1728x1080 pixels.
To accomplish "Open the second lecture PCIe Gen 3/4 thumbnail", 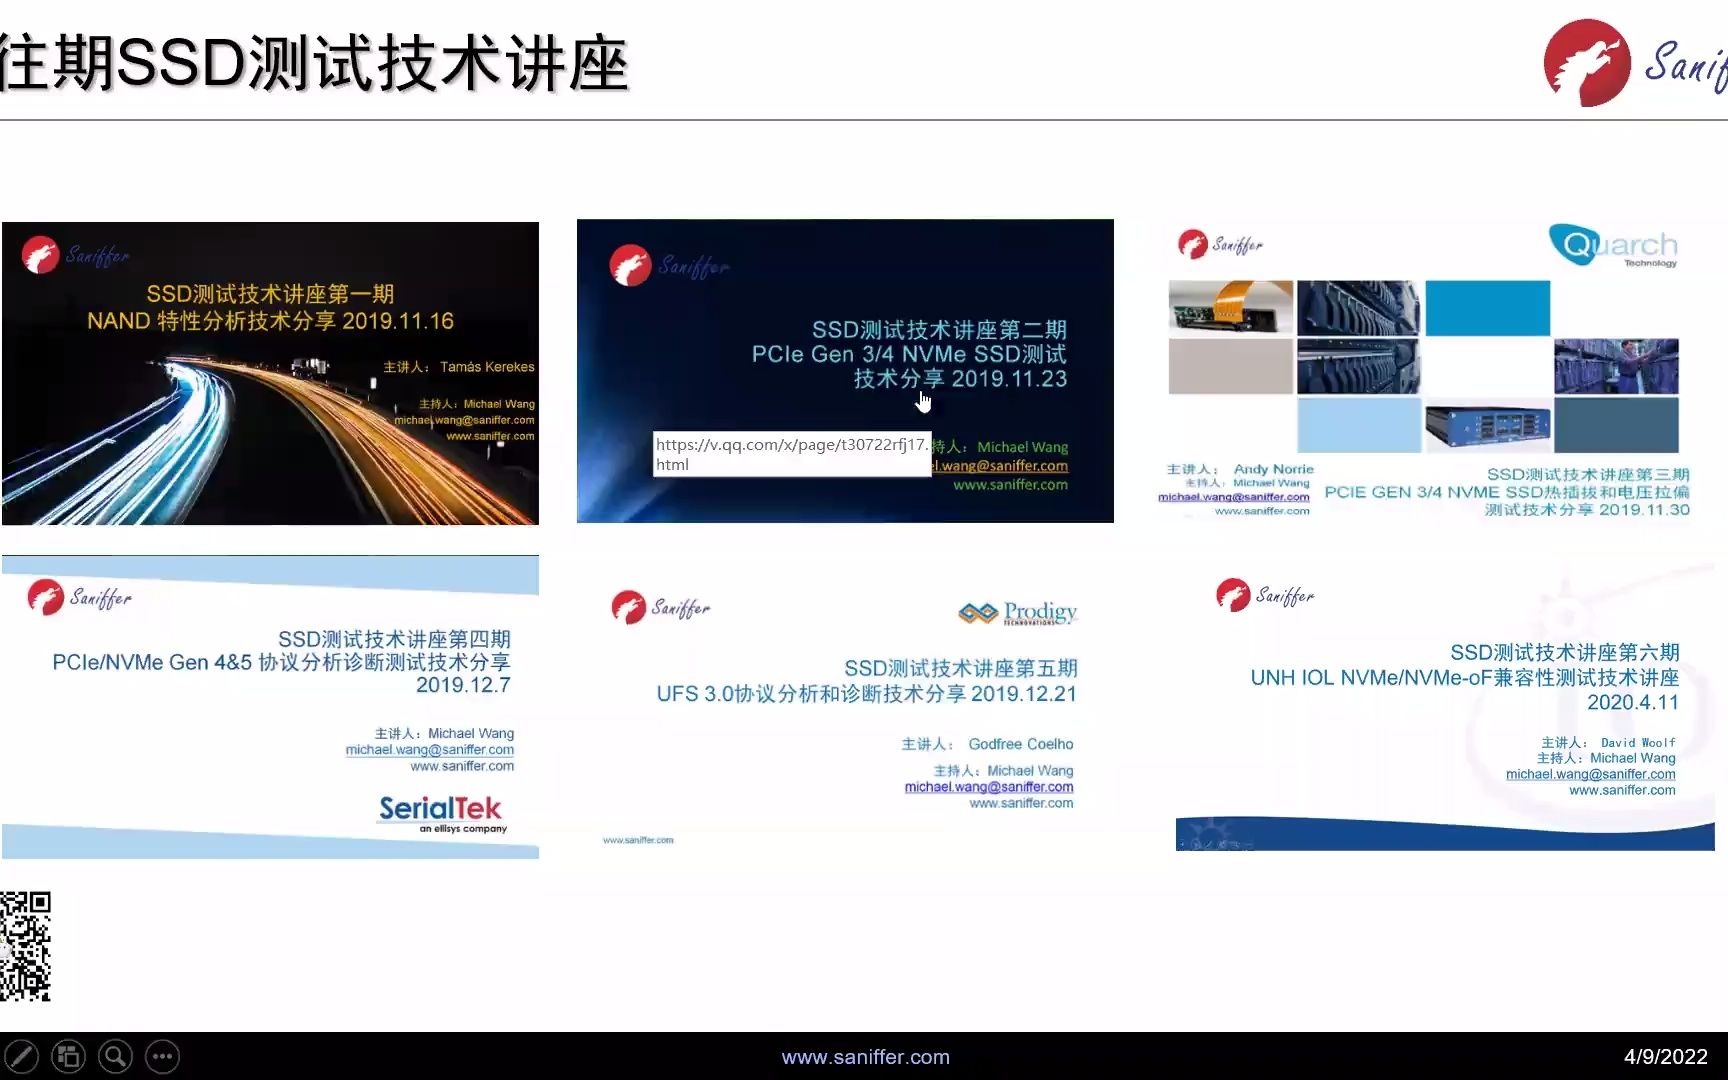I will pos(845,371).
